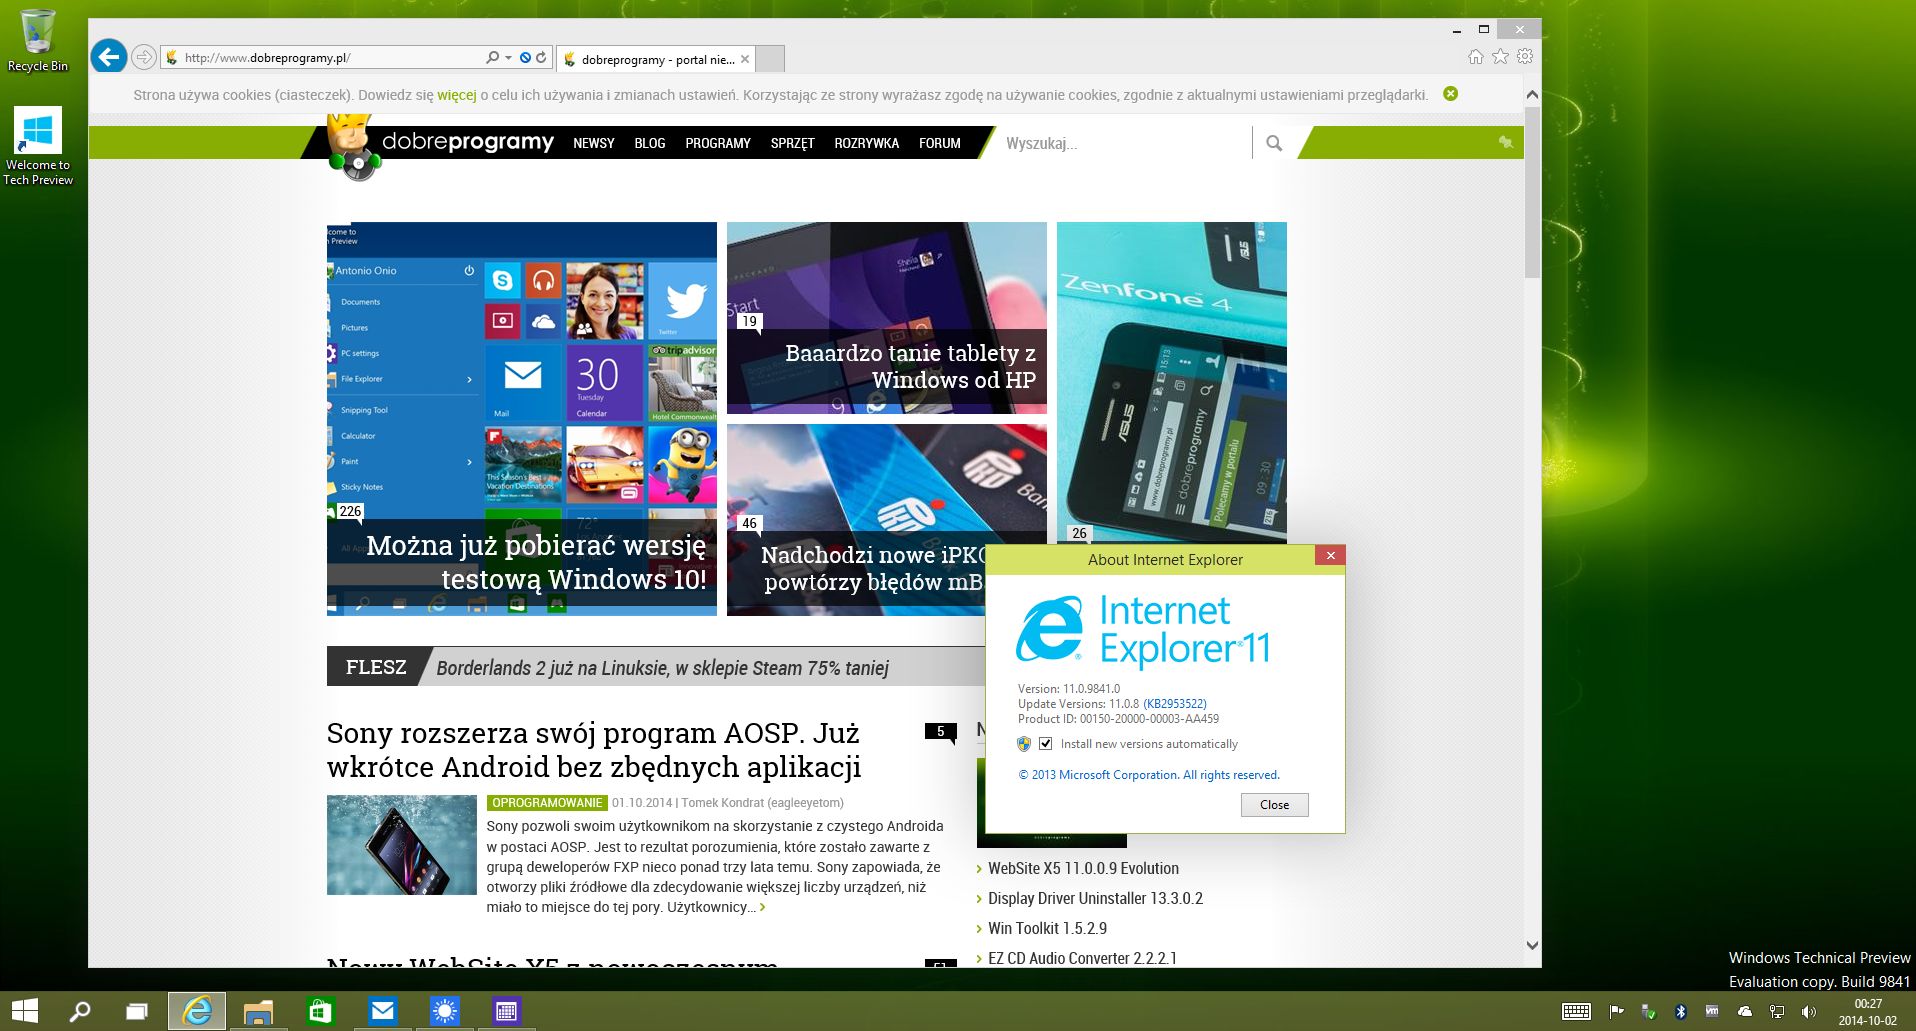Follow the 'więcej' cookies link
Image resolution: width=1916 pixels, height=1031 pixels.
pyautogui.click(x=457, y=95)
